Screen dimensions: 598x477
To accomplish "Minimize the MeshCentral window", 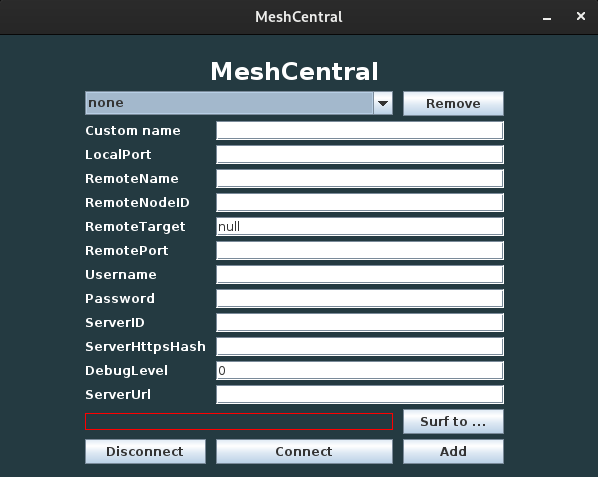I will (x=547, y=17).
